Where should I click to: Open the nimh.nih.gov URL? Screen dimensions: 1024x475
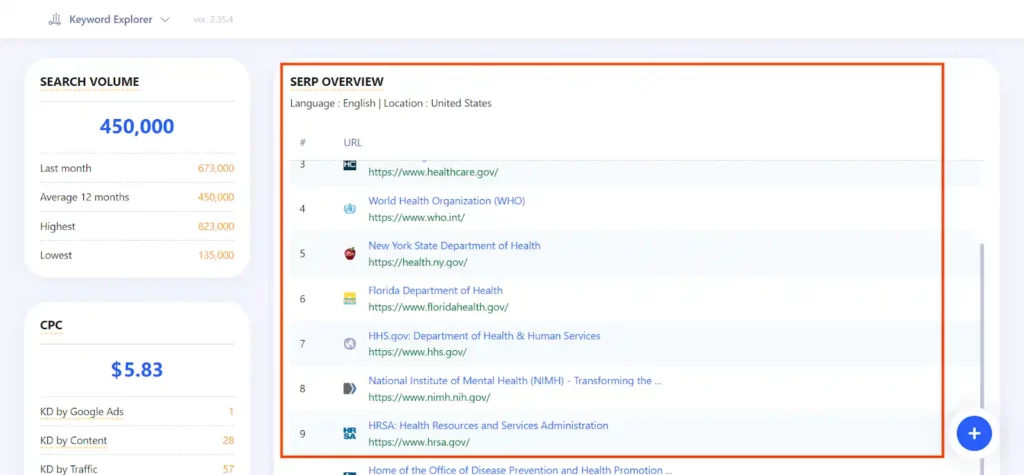point(429,397)
